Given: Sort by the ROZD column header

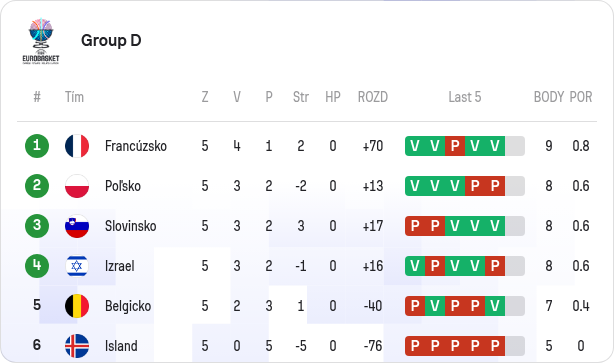Looking at the screenshot, I should pyautogui.click(x=373, y=97).
